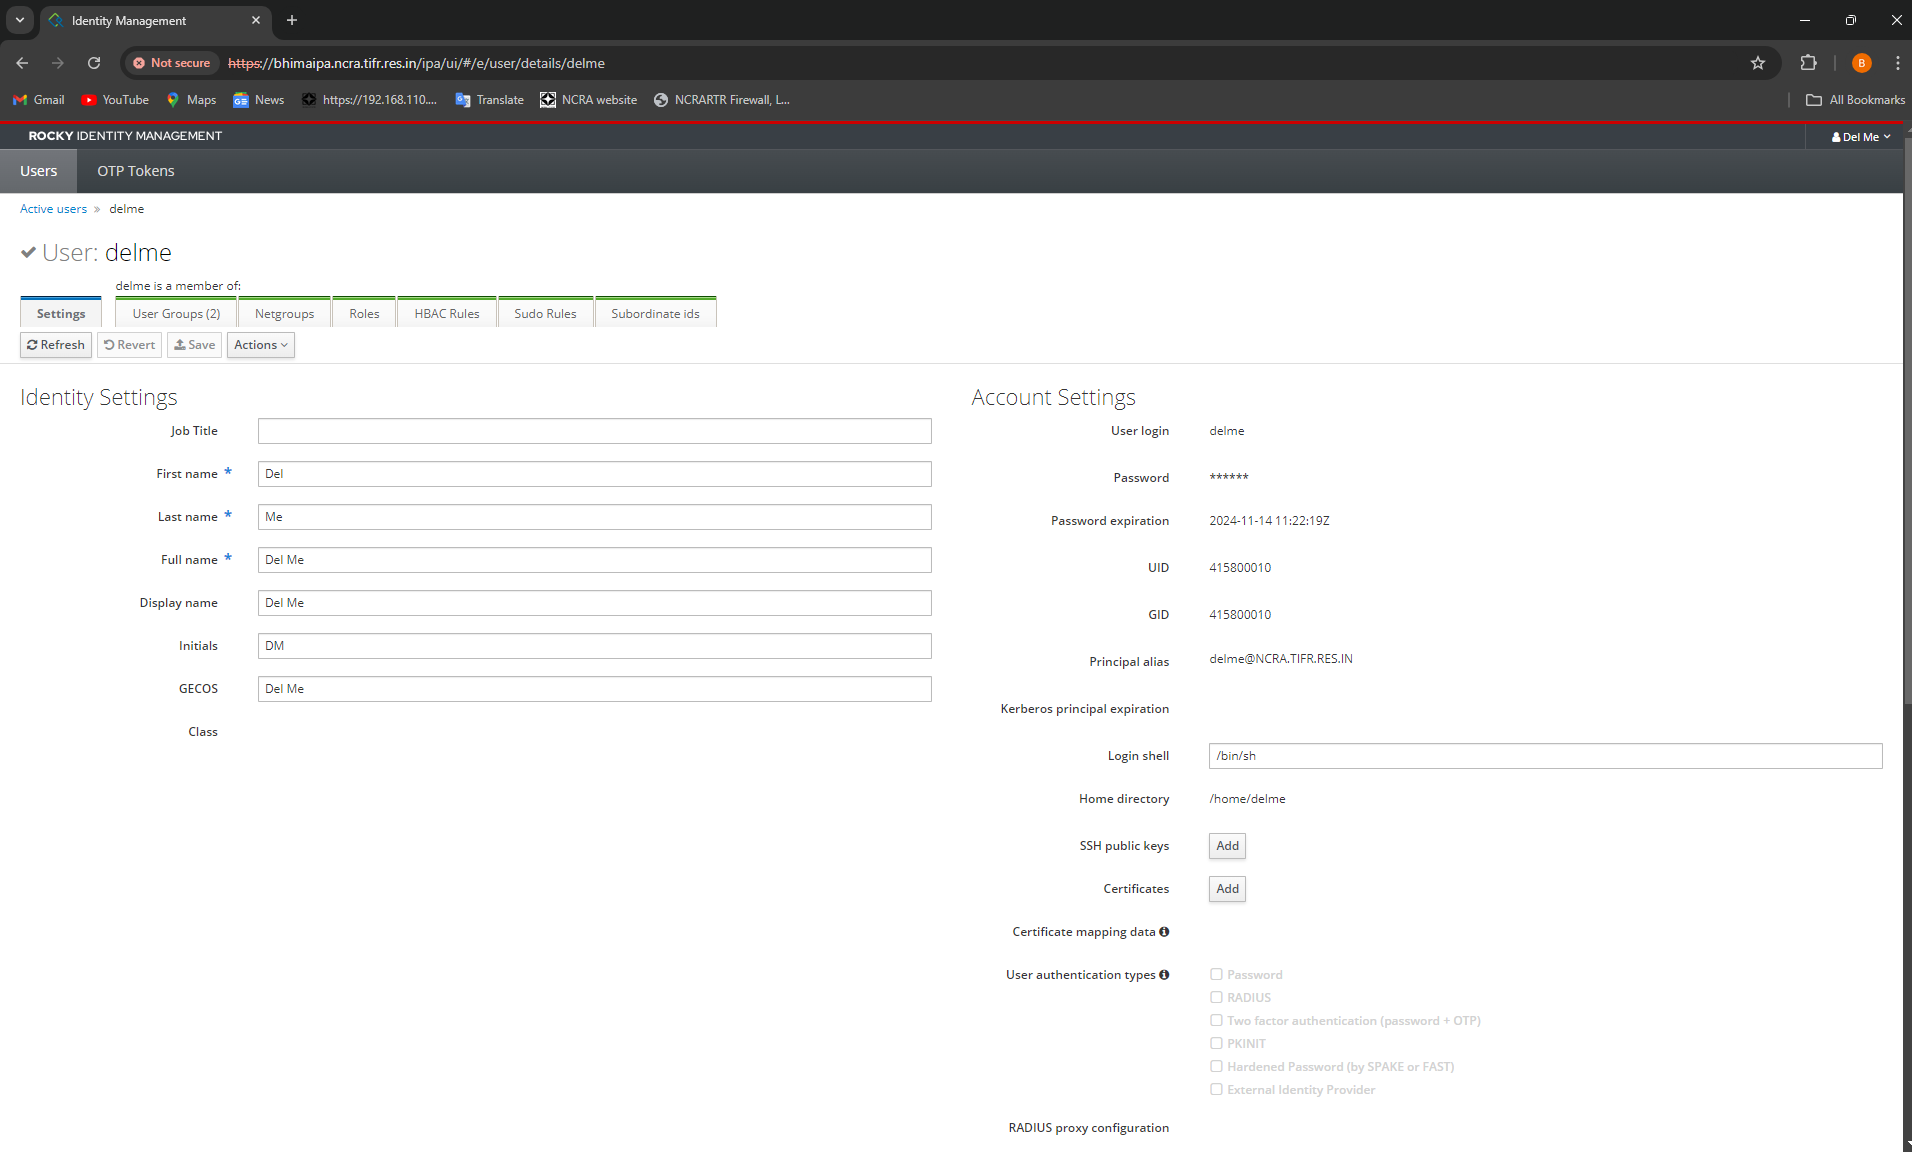The image size is (1912, 1152).
Task: Add a certificate
Action: [1227, 889]
